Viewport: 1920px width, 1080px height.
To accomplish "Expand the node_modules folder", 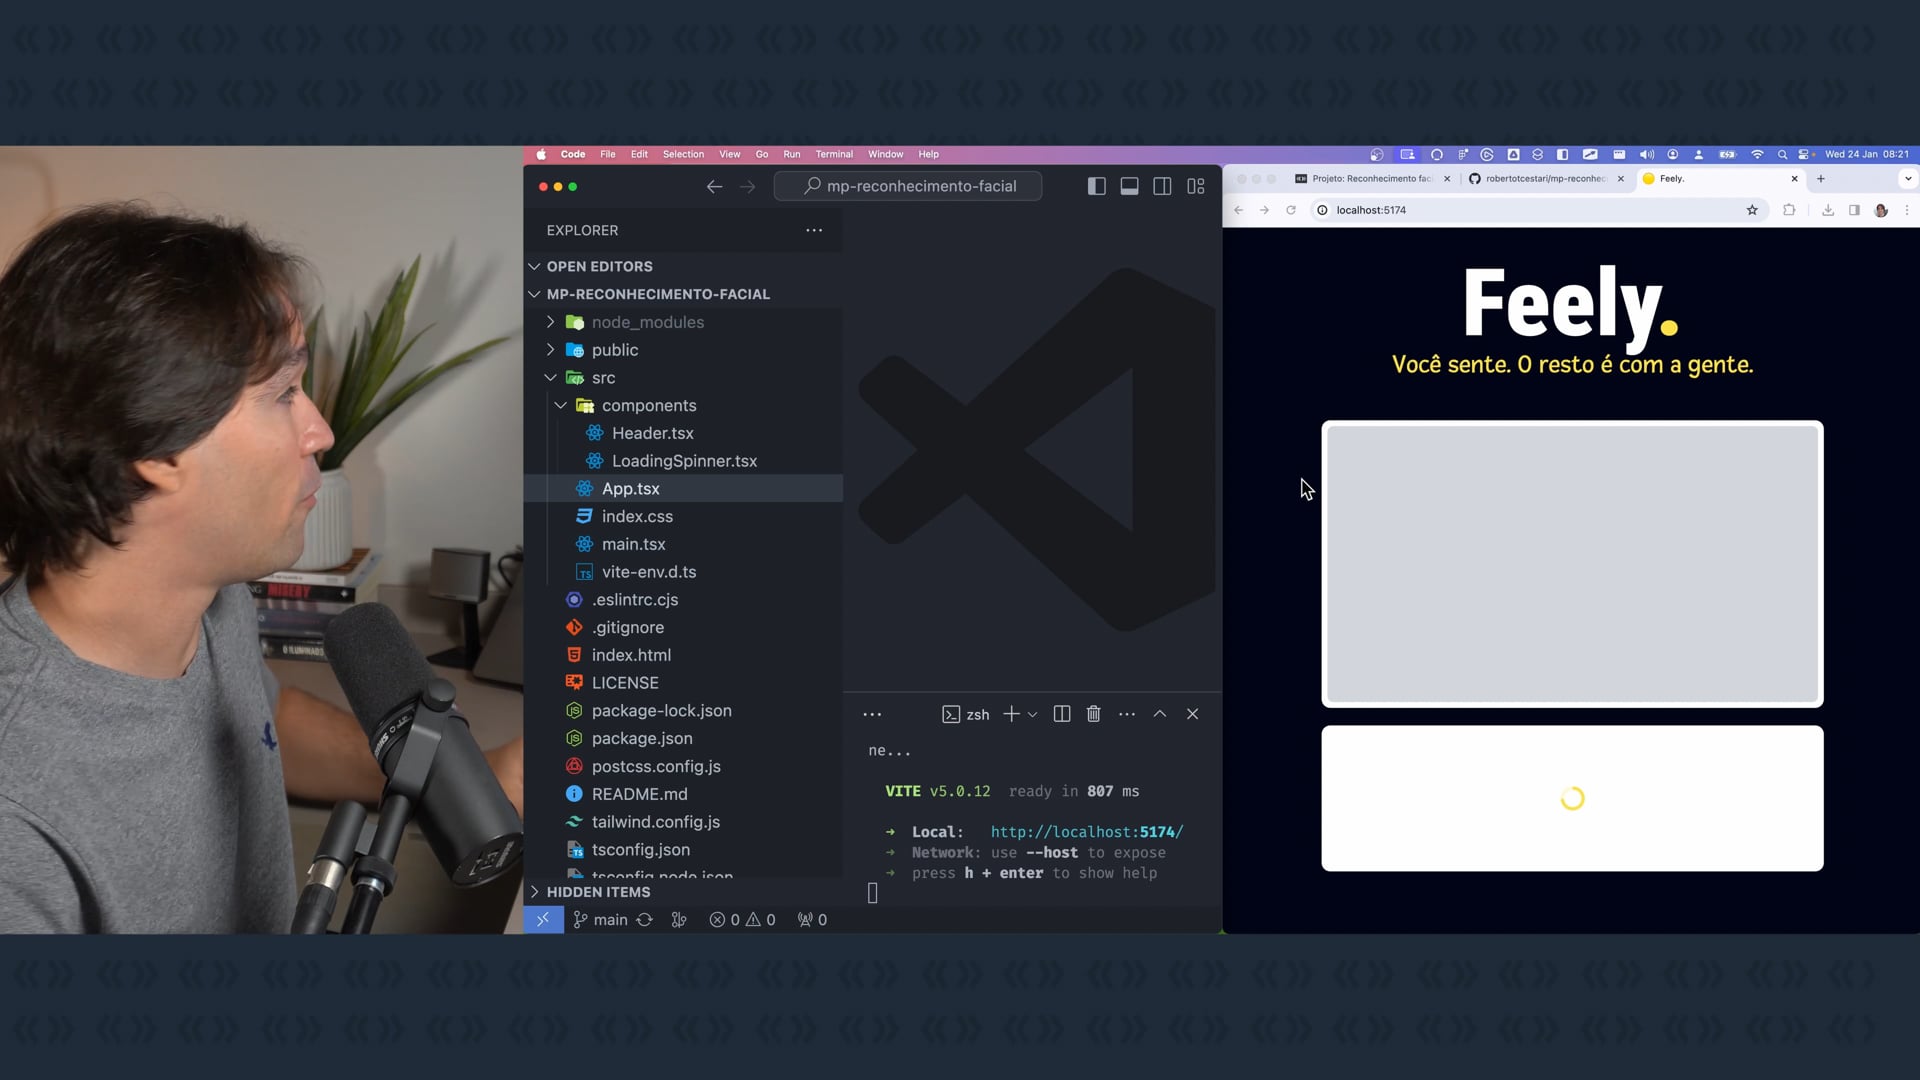I will pos(647,322).
